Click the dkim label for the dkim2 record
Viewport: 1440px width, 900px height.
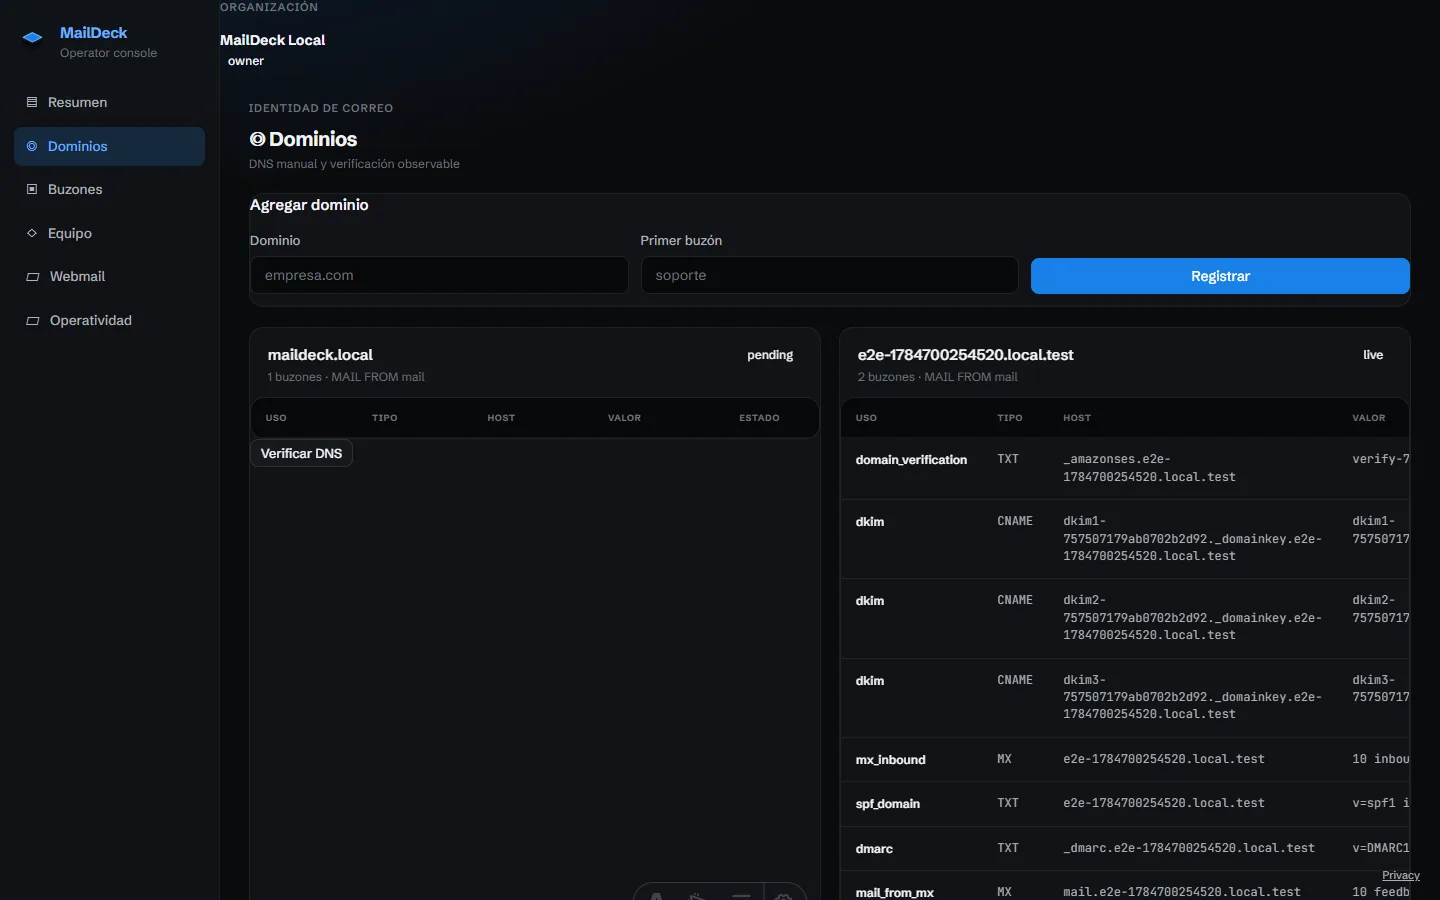coord(870,601)
